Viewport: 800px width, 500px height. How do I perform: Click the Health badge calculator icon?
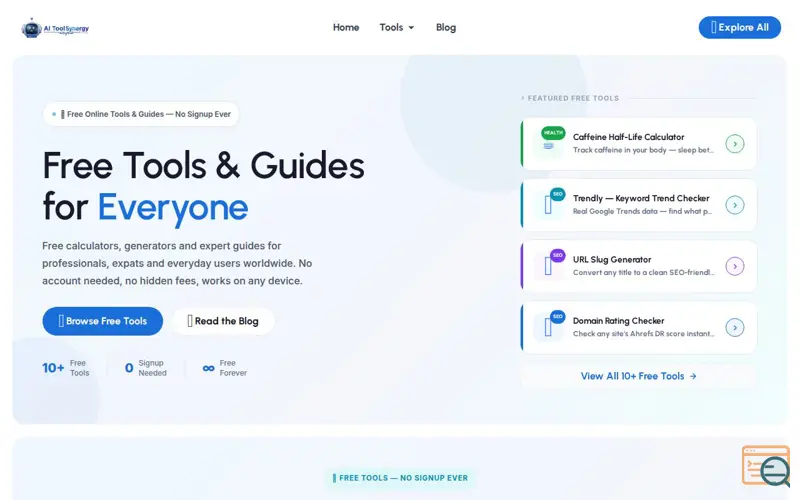pos(548,142)
